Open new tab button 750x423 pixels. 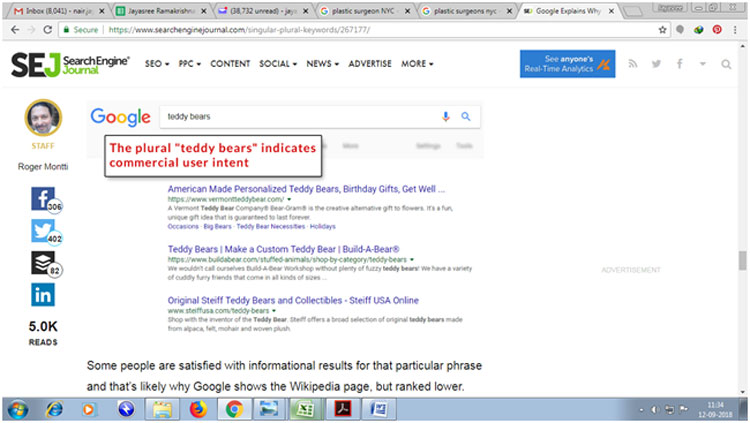coord(633,11)
